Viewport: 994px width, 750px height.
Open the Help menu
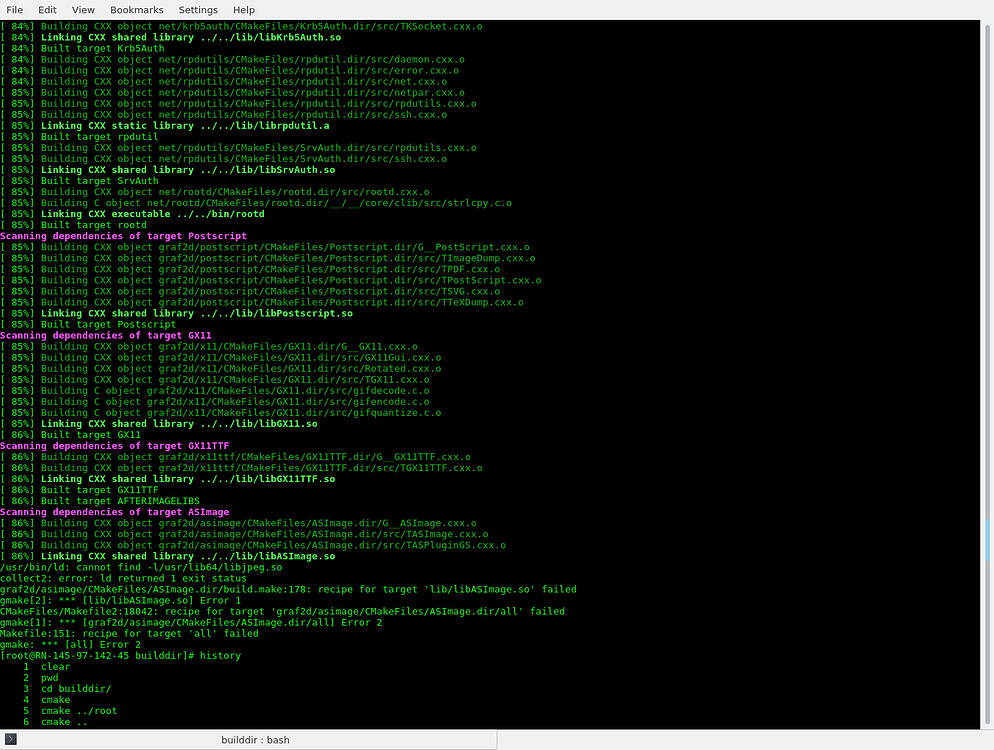244,10
